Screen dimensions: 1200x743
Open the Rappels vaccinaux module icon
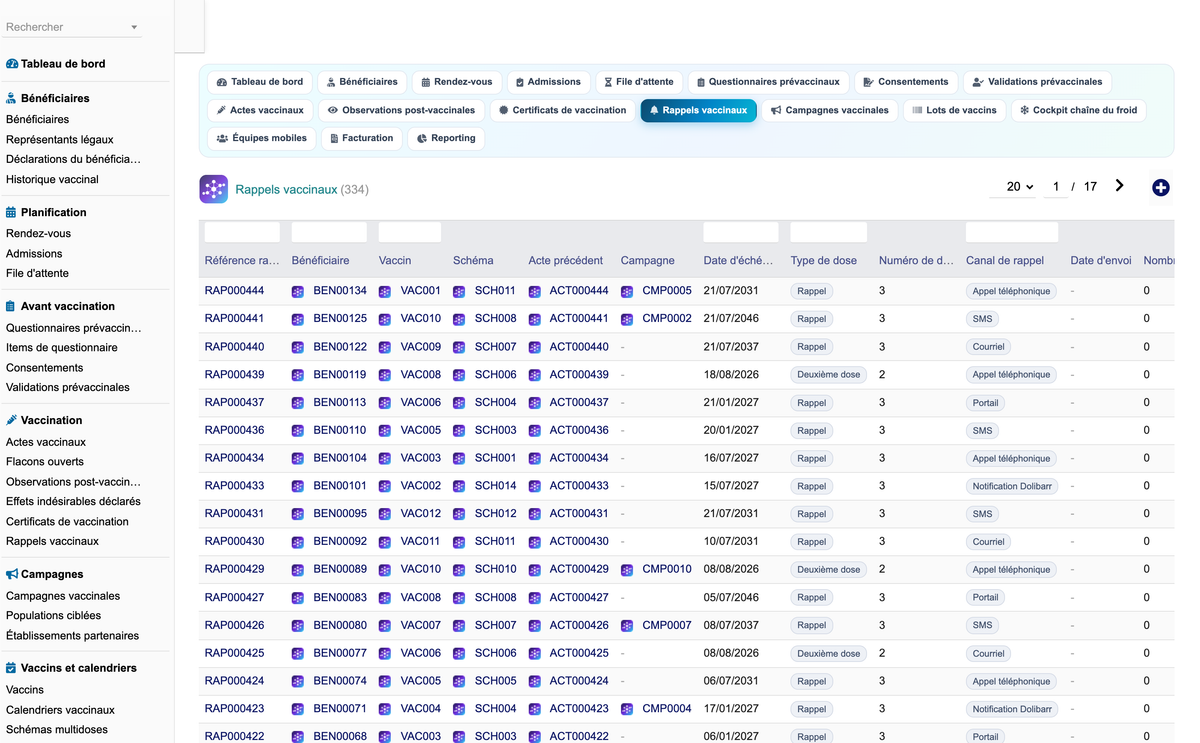coord(213,189)
